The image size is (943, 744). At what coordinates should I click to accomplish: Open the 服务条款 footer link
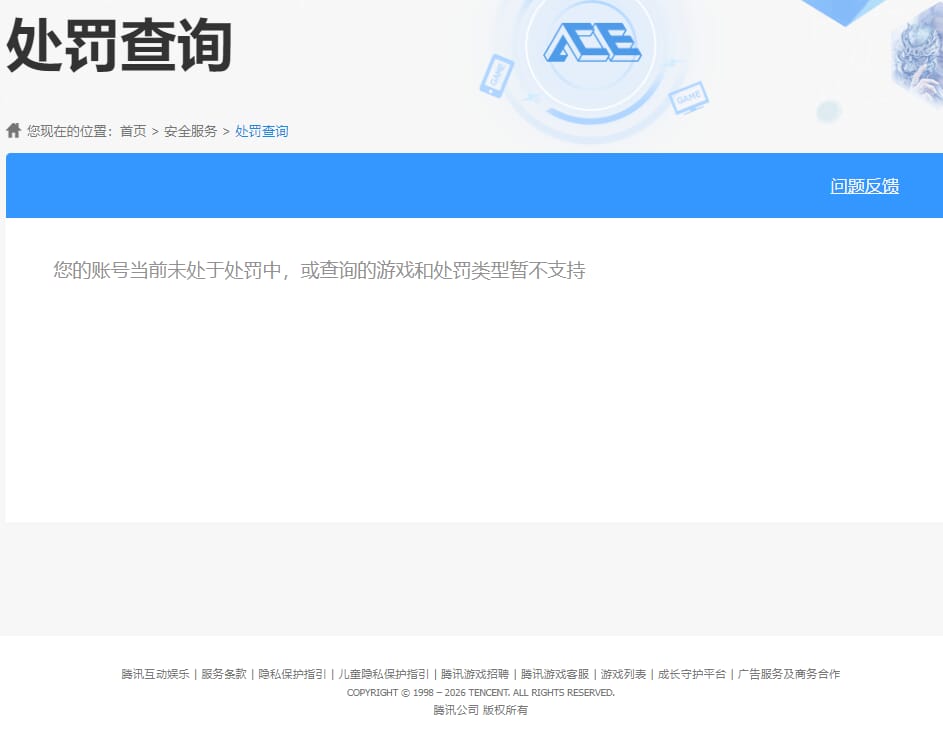click(x=224, y=674)
